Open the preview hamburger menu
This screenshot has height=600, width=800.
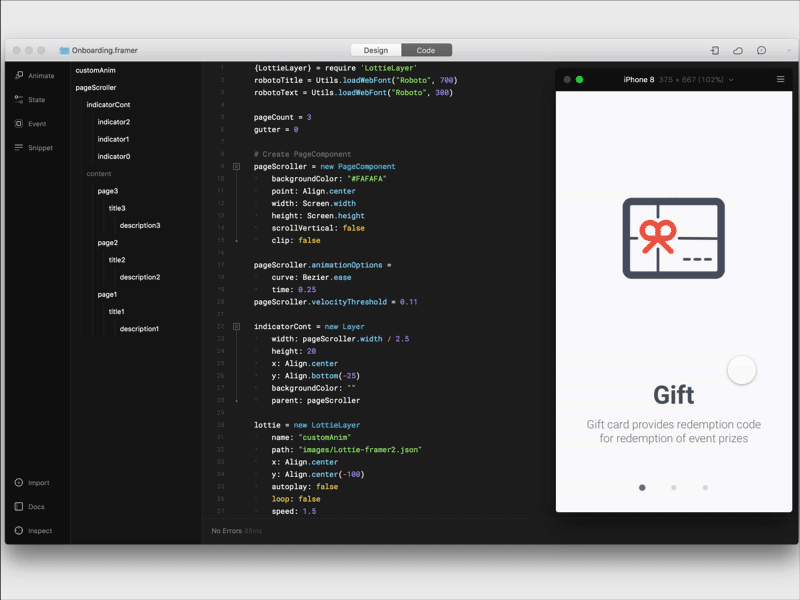(780, 79)
